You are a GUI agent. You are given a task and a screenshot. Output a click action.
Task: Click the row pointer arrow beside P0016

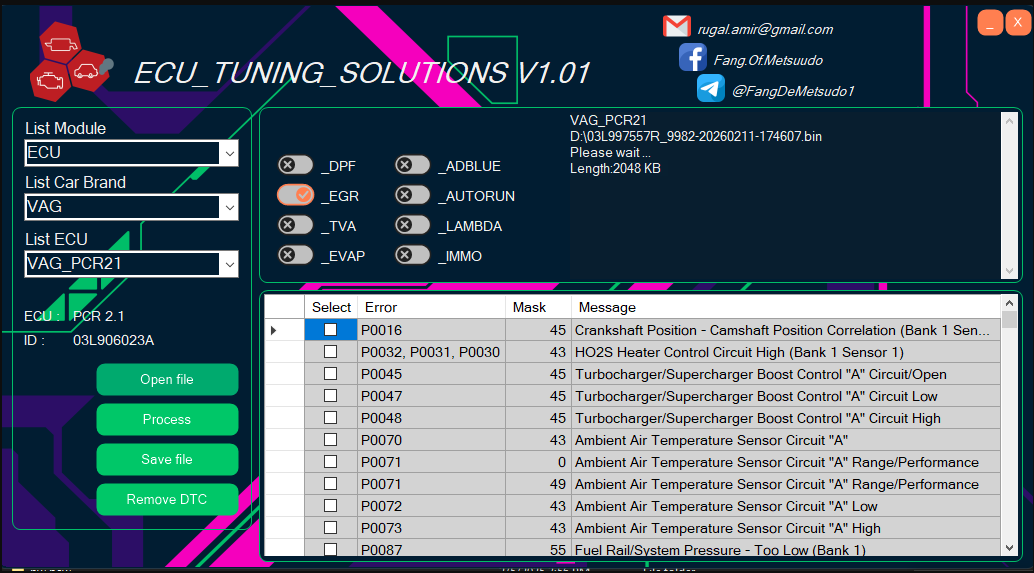274,330
